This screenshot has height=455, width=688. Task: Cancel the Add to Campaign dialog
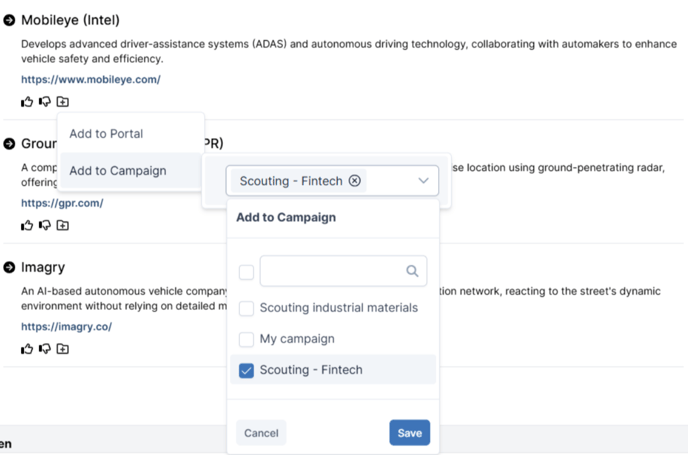pos(261,433)
